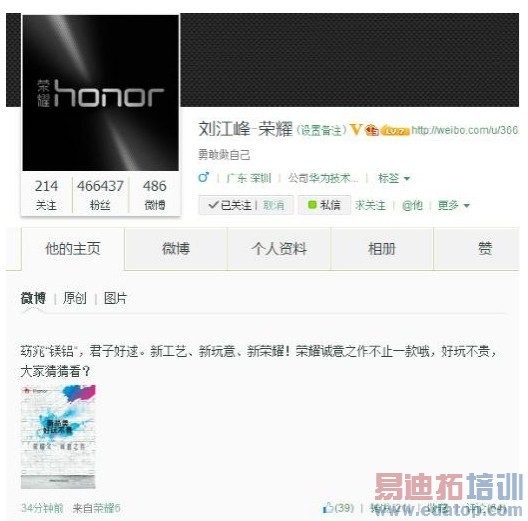Click the green 私信 message icon
The width and height of the screenshot is (528, 521).
point(312,204)
